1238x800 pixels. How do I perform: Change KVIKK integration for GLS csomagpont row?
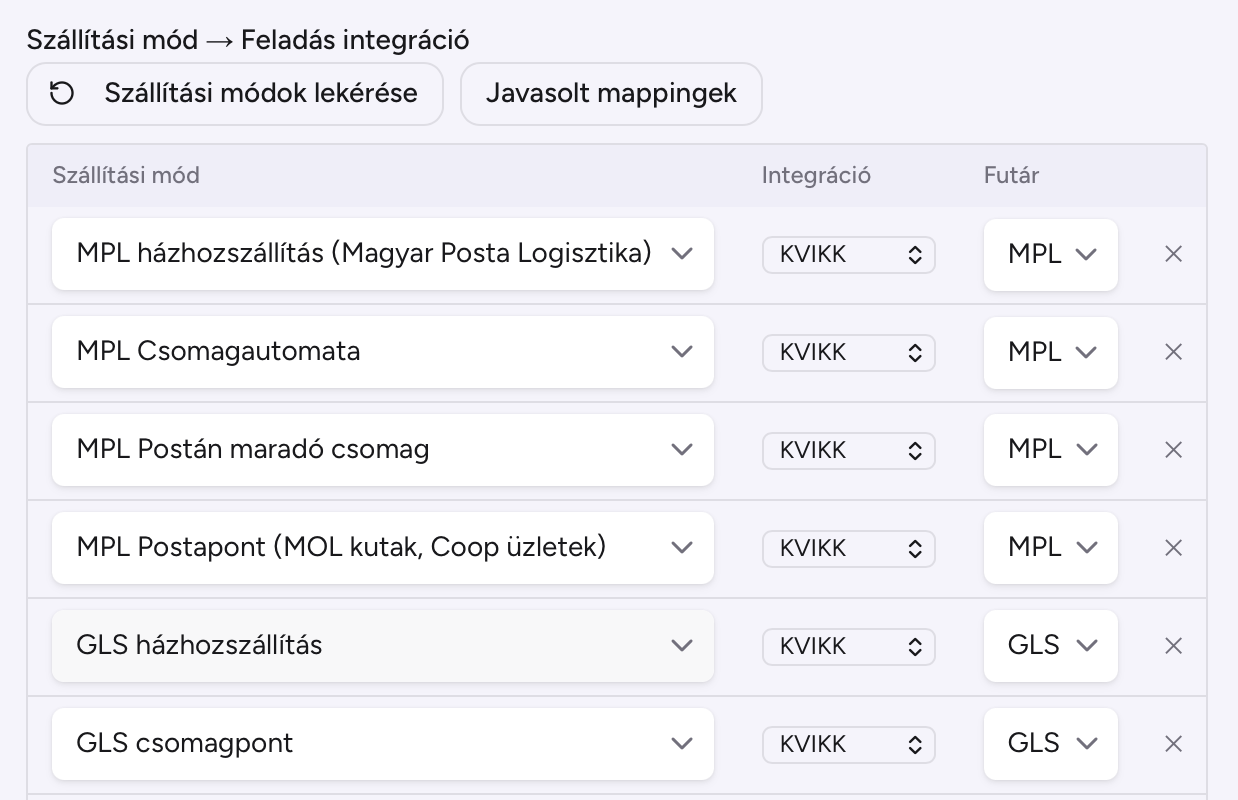[x=849, y=745]
